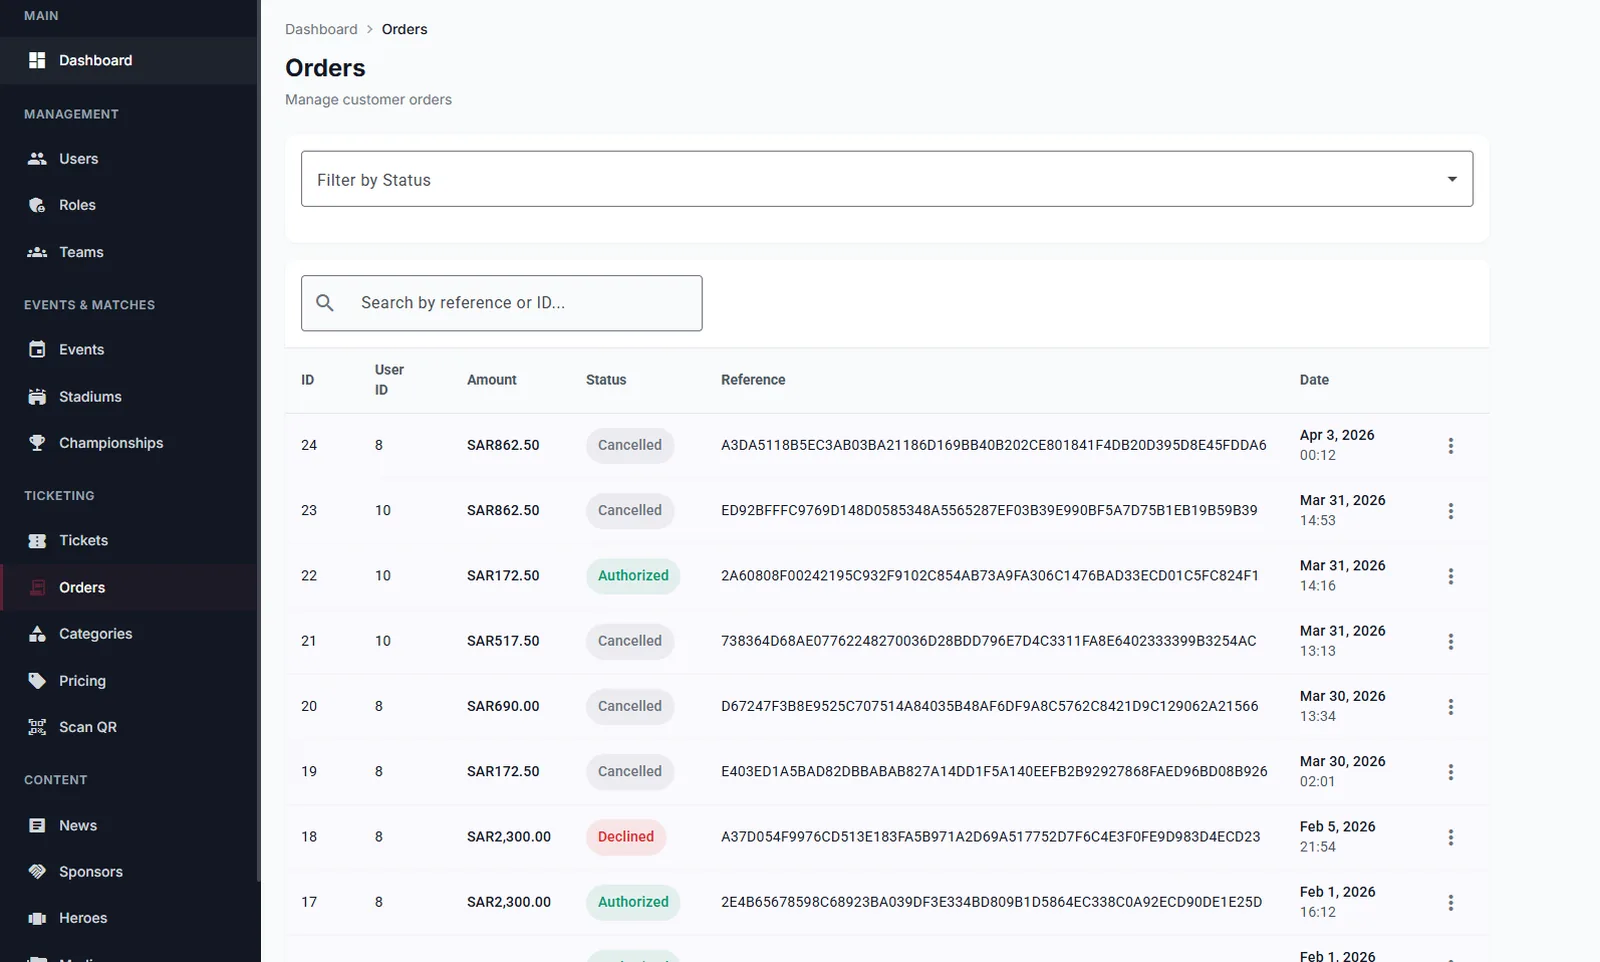Click amount SAR2,300.00 of order 18

coord(509,836)
